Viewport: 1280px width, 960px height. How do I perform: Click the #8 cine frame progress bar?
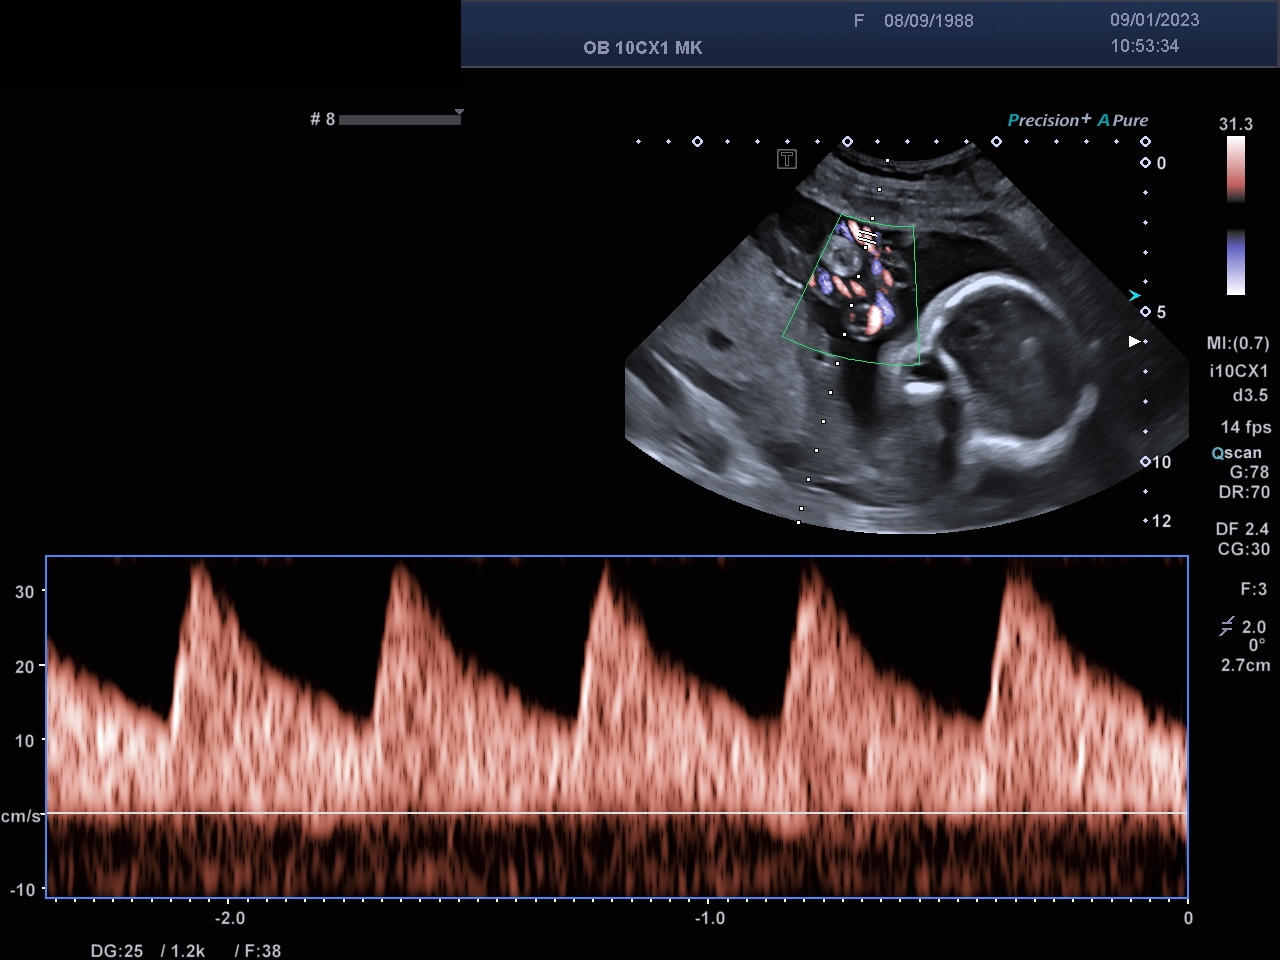pos(399,120)
